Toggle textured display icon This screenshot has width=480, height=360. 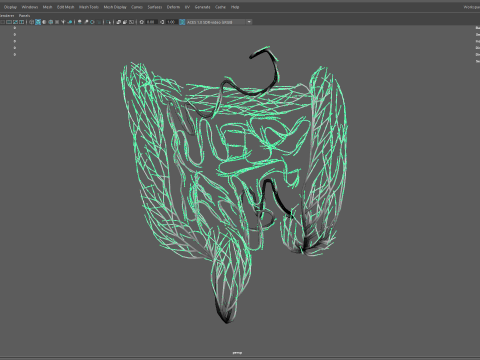57,22
